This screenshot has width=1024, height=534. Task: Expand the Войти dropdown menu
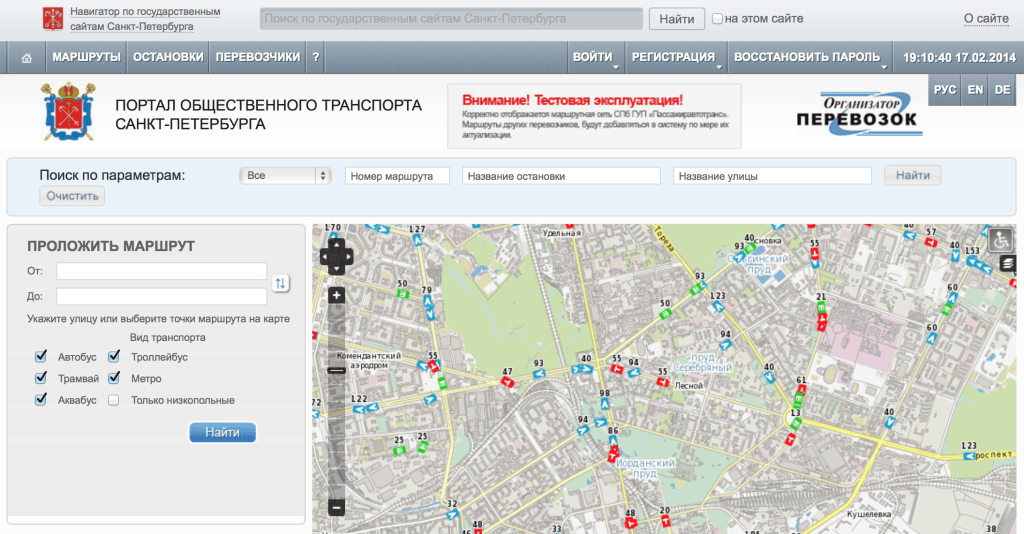point(595,58)
